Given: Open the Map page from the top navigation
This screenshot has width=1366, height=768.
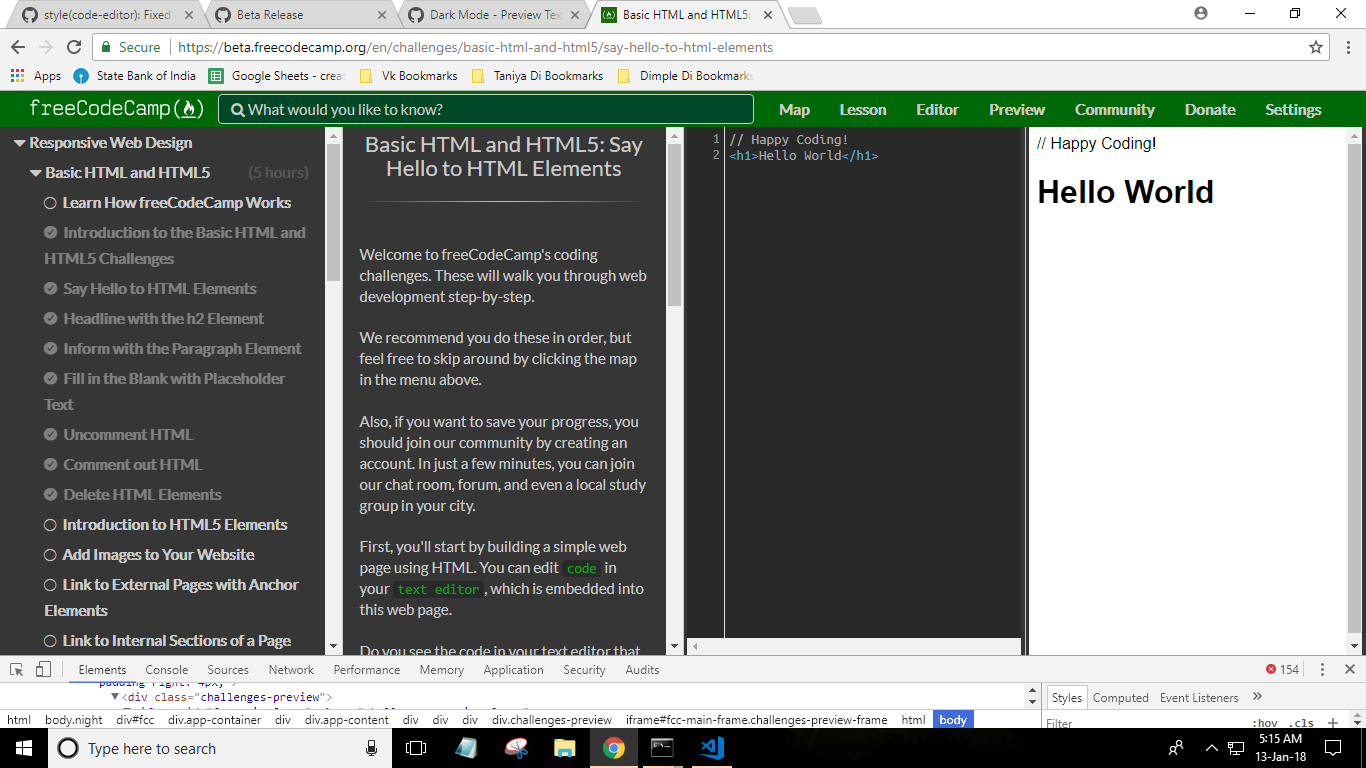Looking at the screenshot, I should [794, 109].
